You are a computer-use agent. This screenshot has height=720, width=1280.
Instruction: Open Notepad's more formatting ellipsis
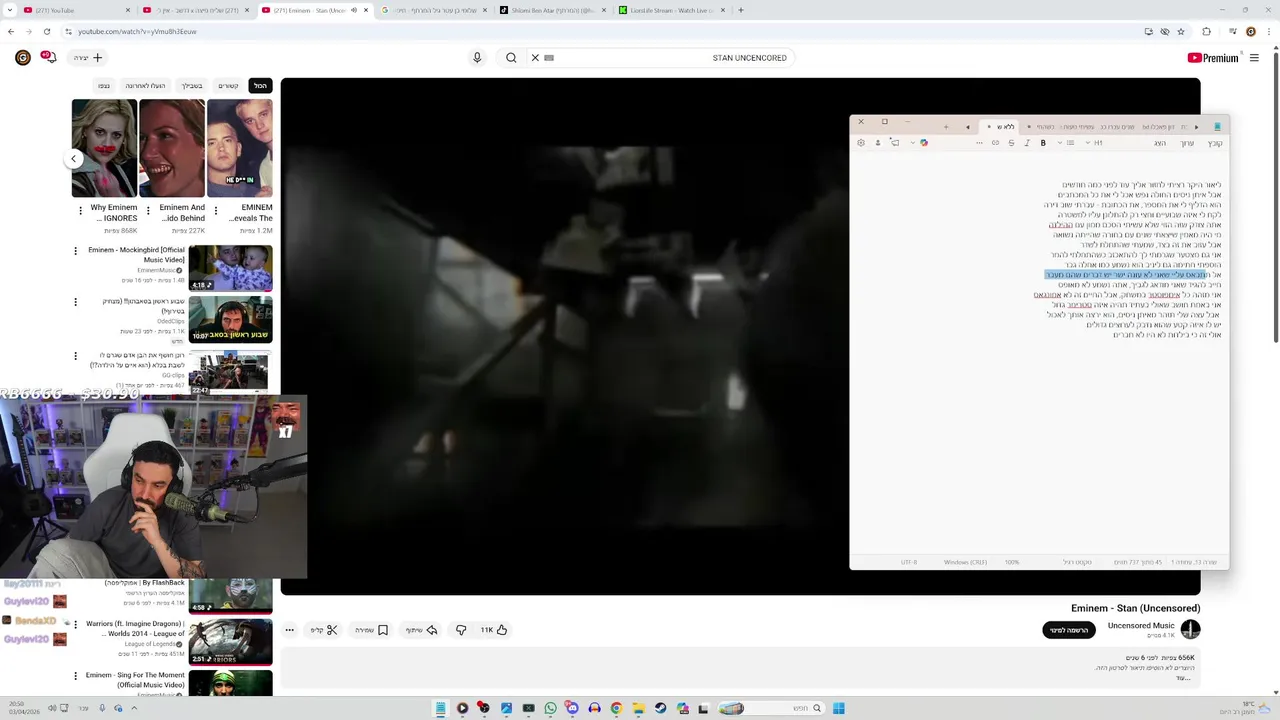tap(979, 143)
